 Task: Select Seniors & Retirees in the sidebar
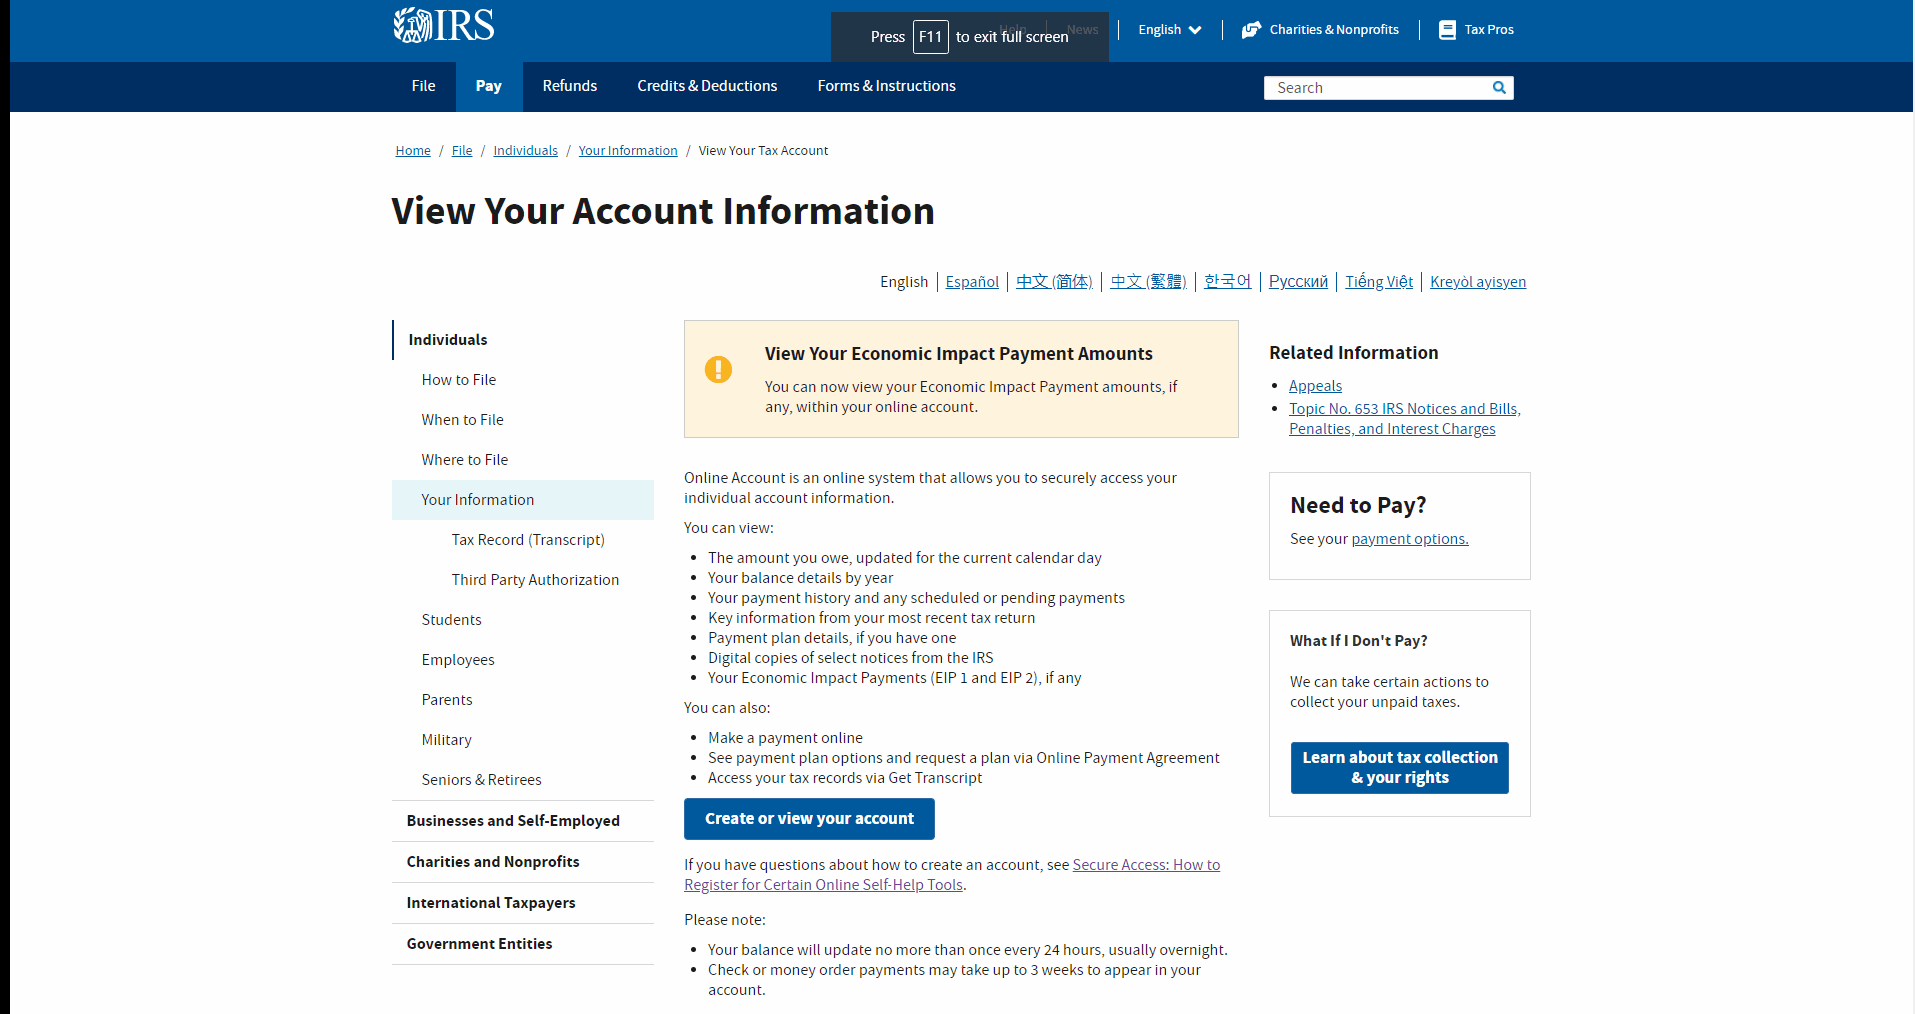pyautogui.click(x=481, y=779)
